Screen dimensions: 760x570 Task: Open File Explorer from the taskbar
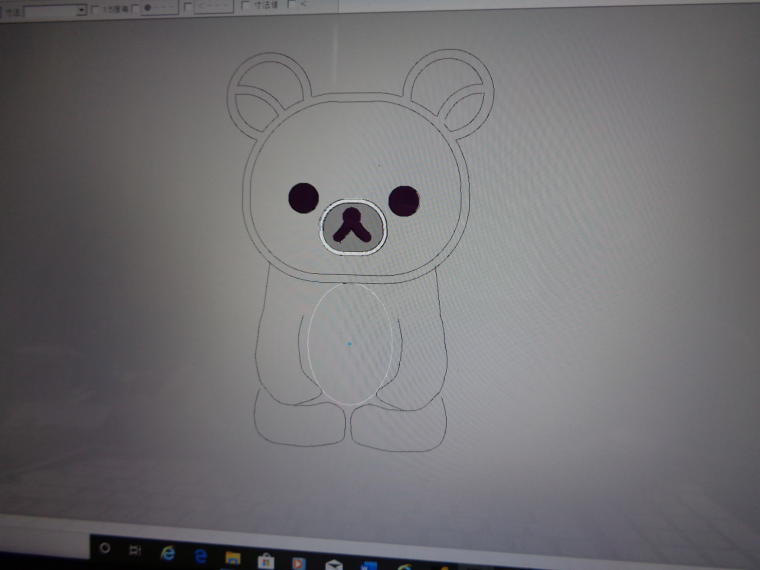point(233,558)
